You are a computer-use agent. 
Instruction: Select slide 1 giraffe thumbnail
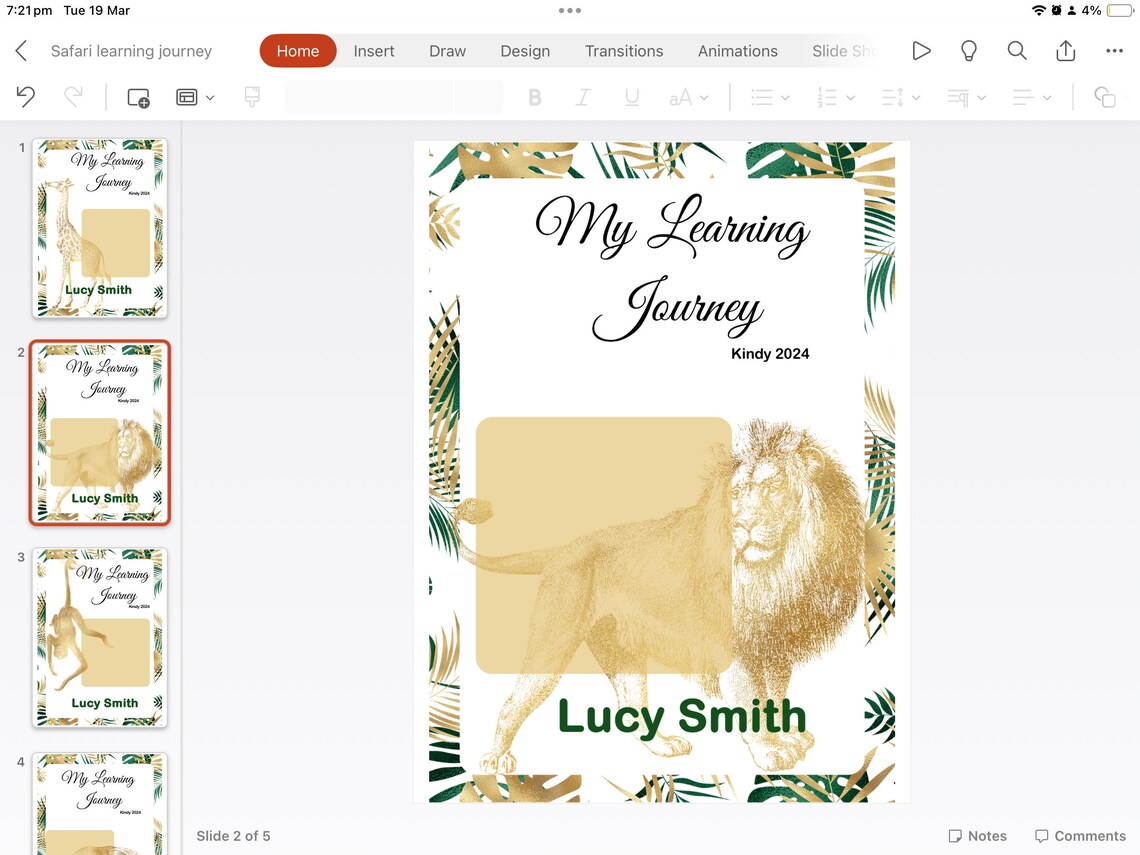click(100, 228)
